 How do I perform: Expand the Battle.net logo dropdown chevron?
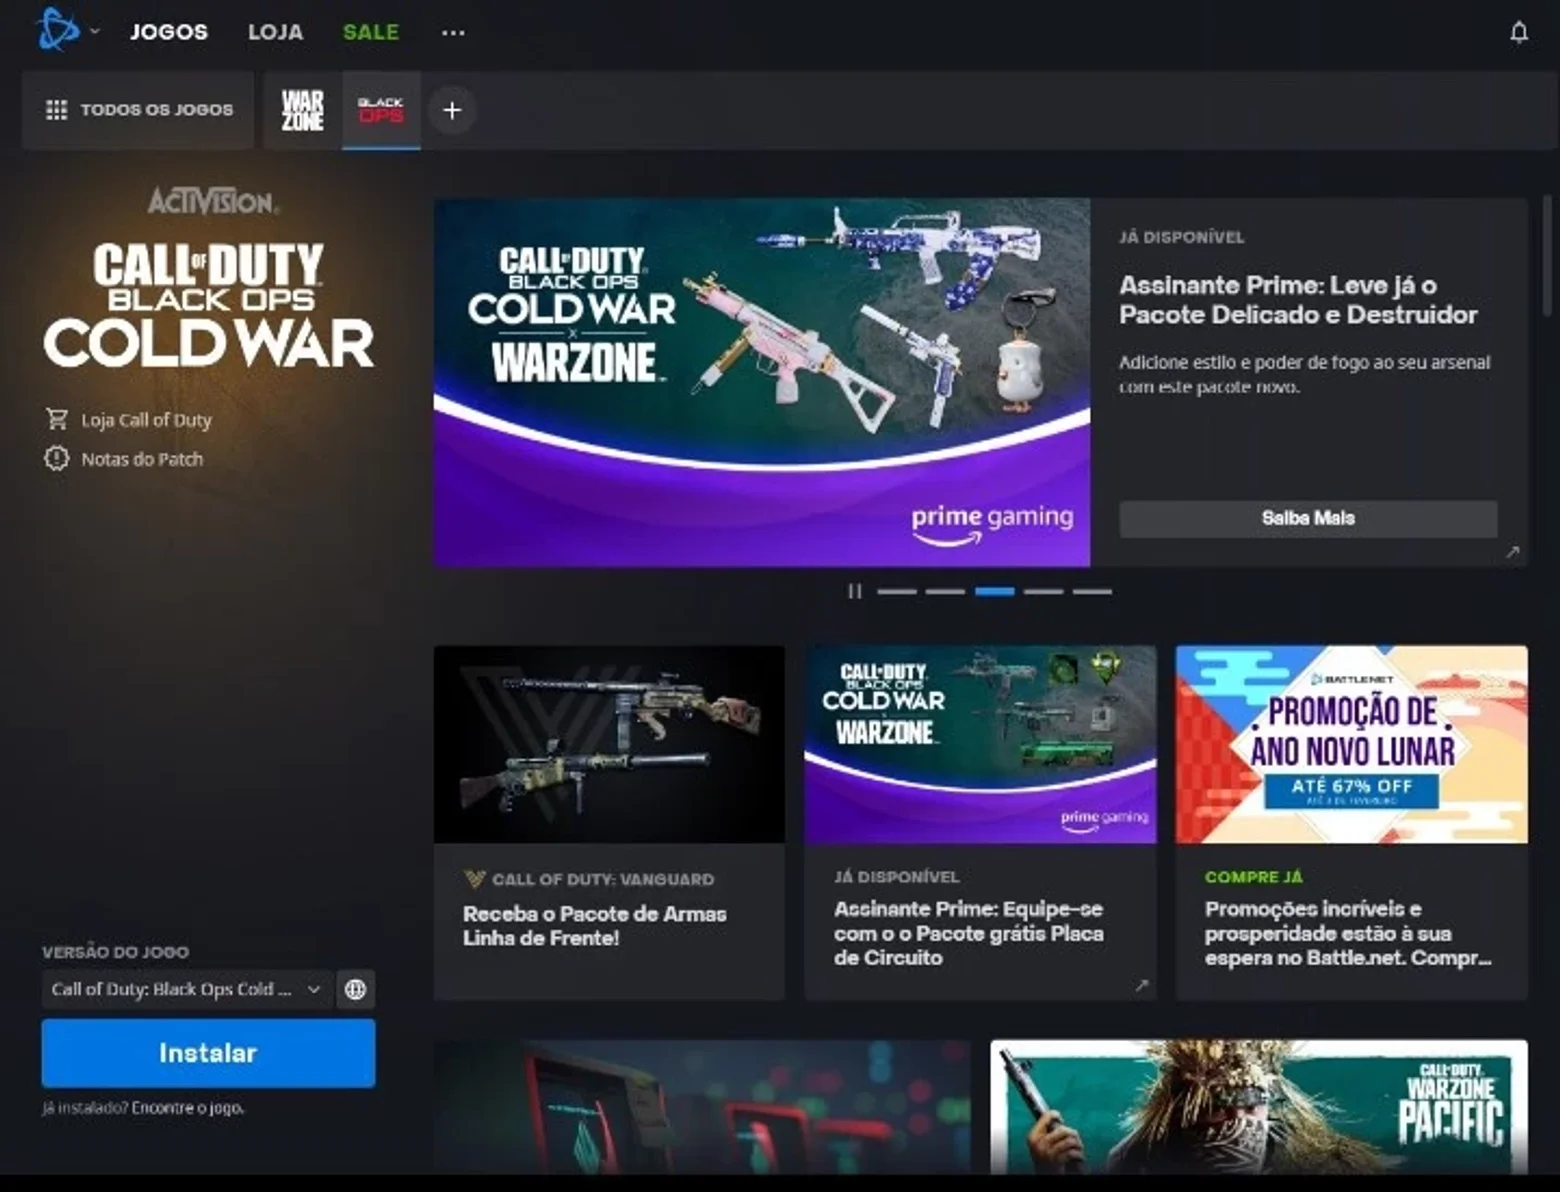[x=95, y=31]
